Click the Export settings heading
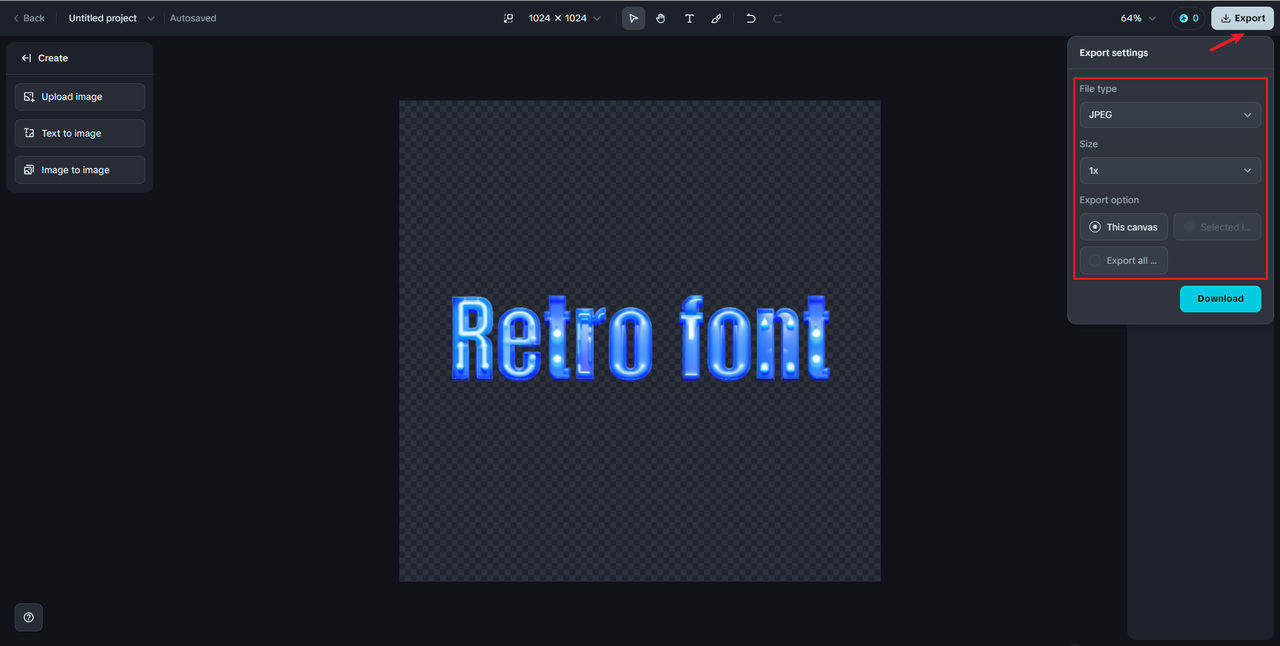This screenshot has height=646, width=1280. pyautogui.click(x=1114, y=53)
